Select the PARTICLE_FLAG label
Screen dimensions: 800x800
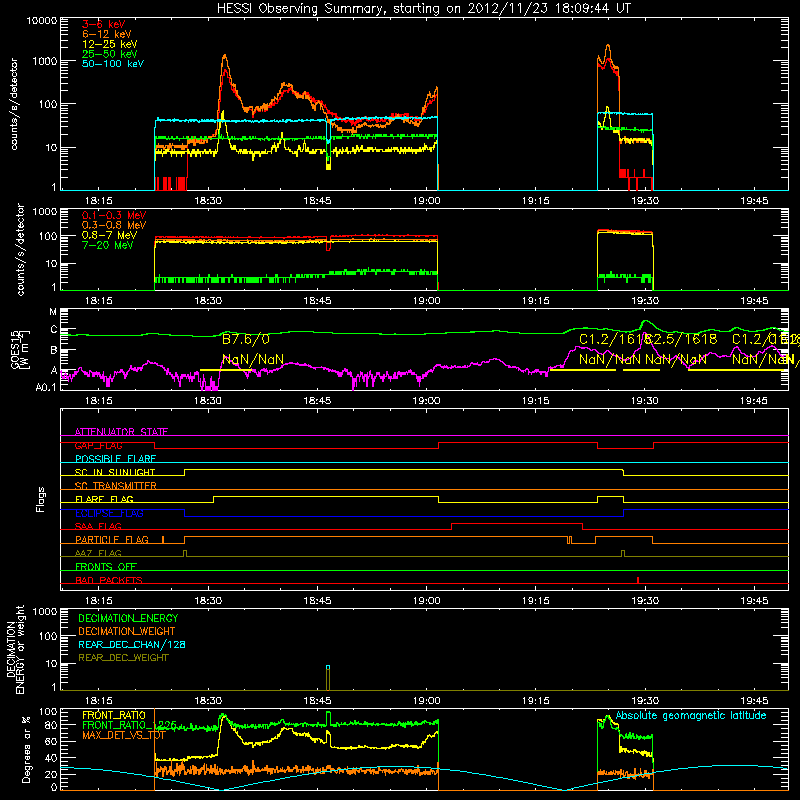tap(112, 540)
